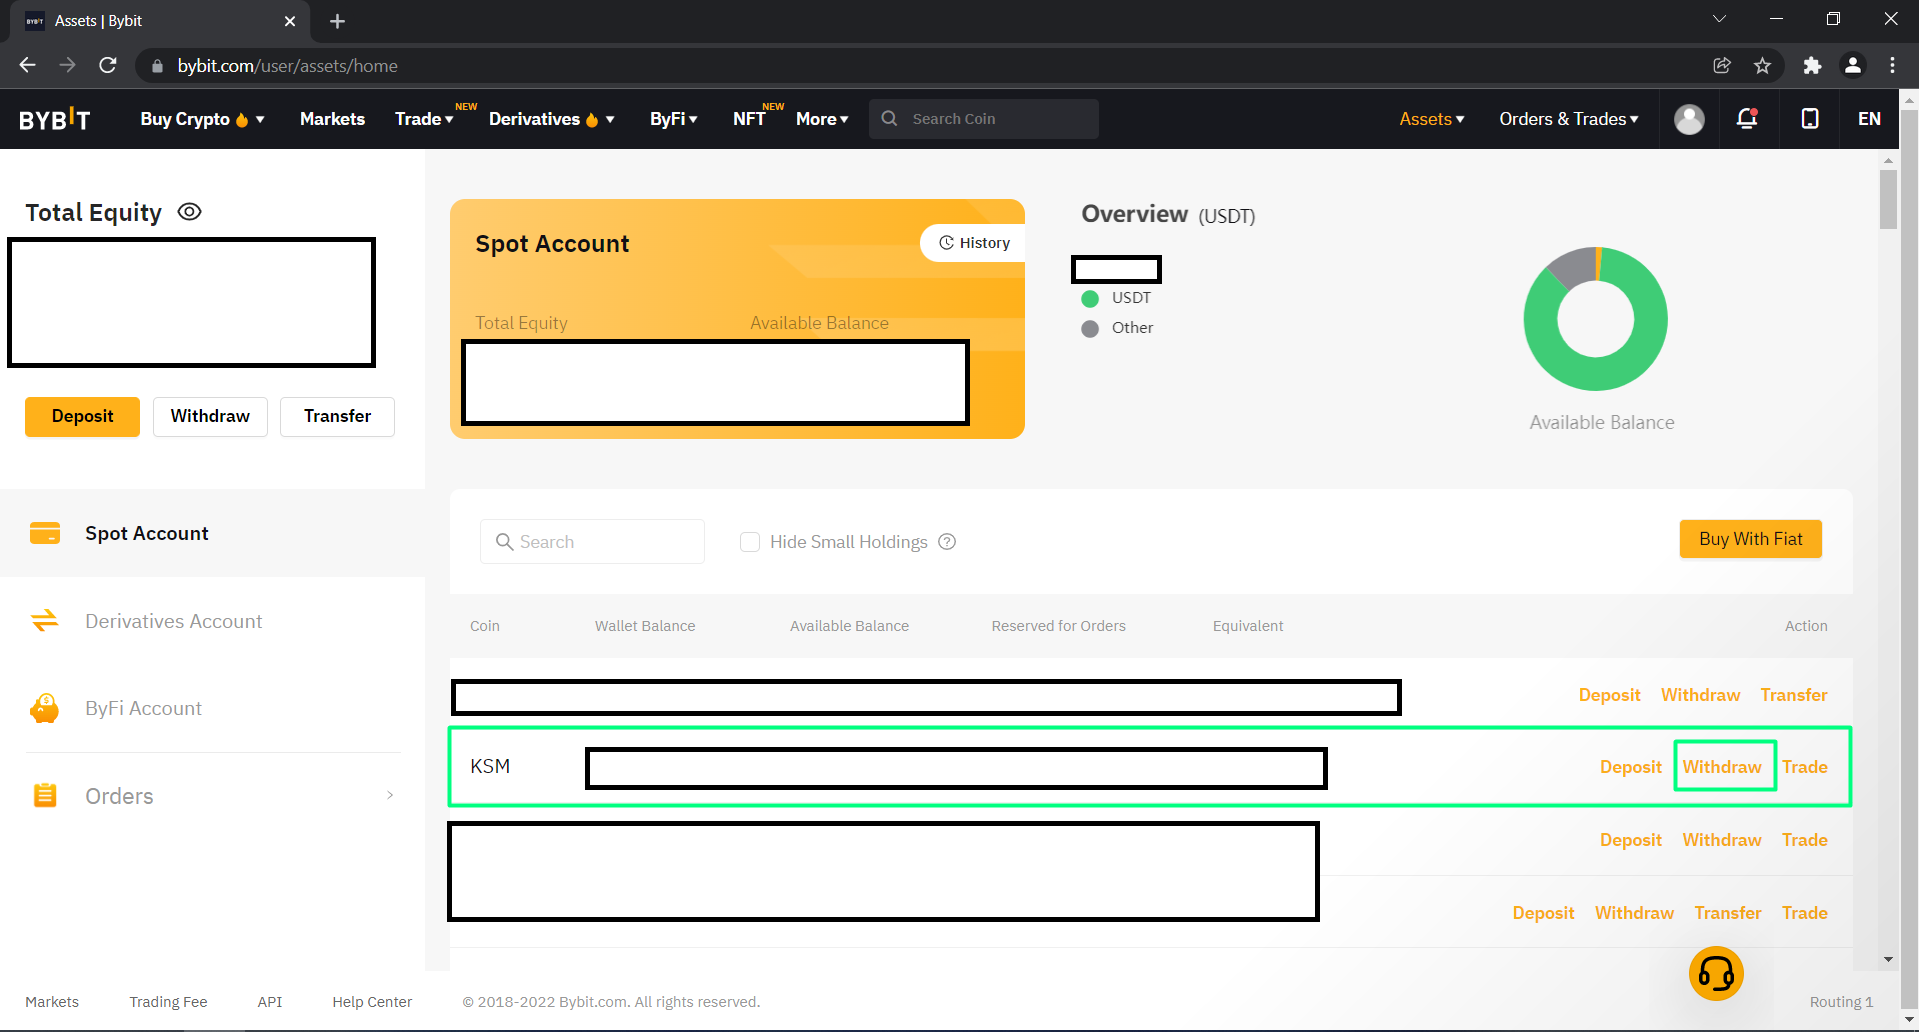Open the Derivatives Account section
The image size is (1919, 1032).
pyautogui.click(x=173, y=621)
